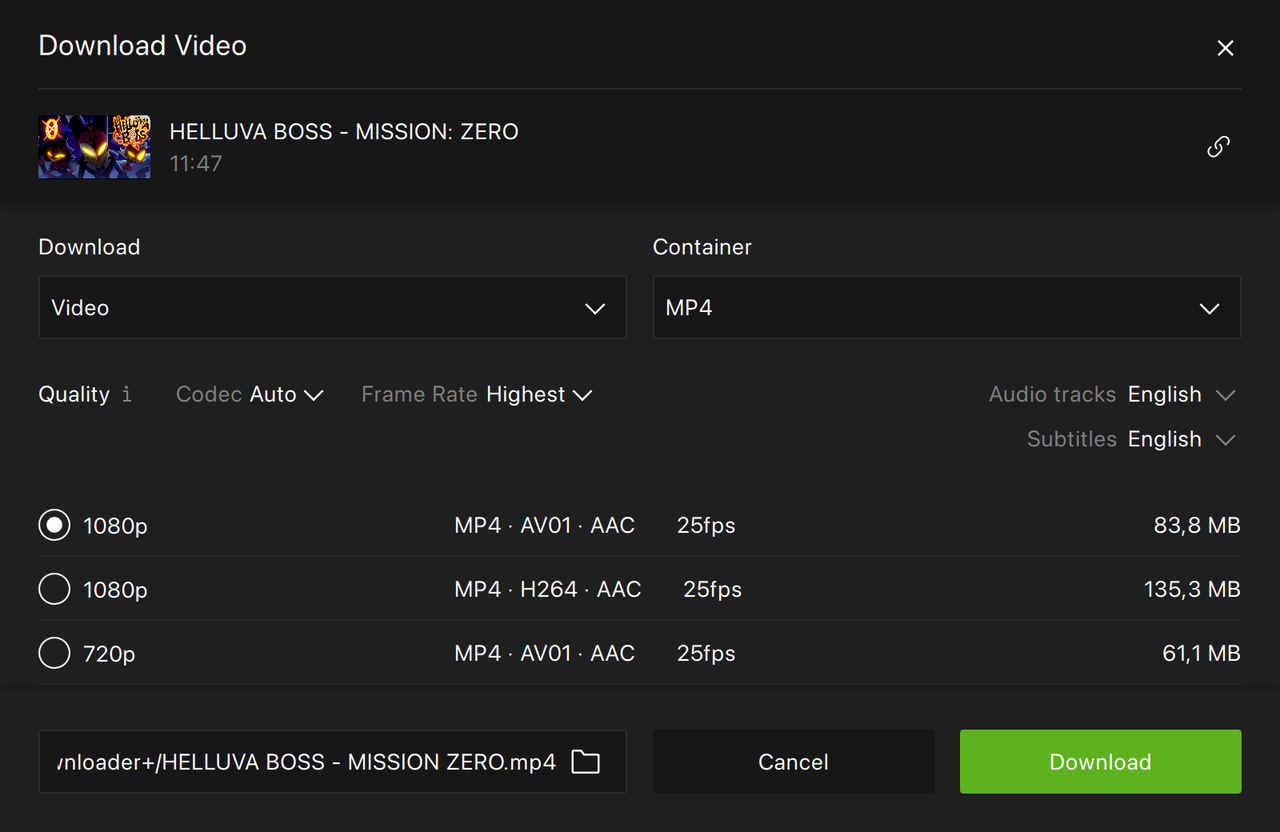Screen dimensions: 1280x832
Task: Close the Download Video dialog
Action: pyautogui.click(x=1225, y=48)
